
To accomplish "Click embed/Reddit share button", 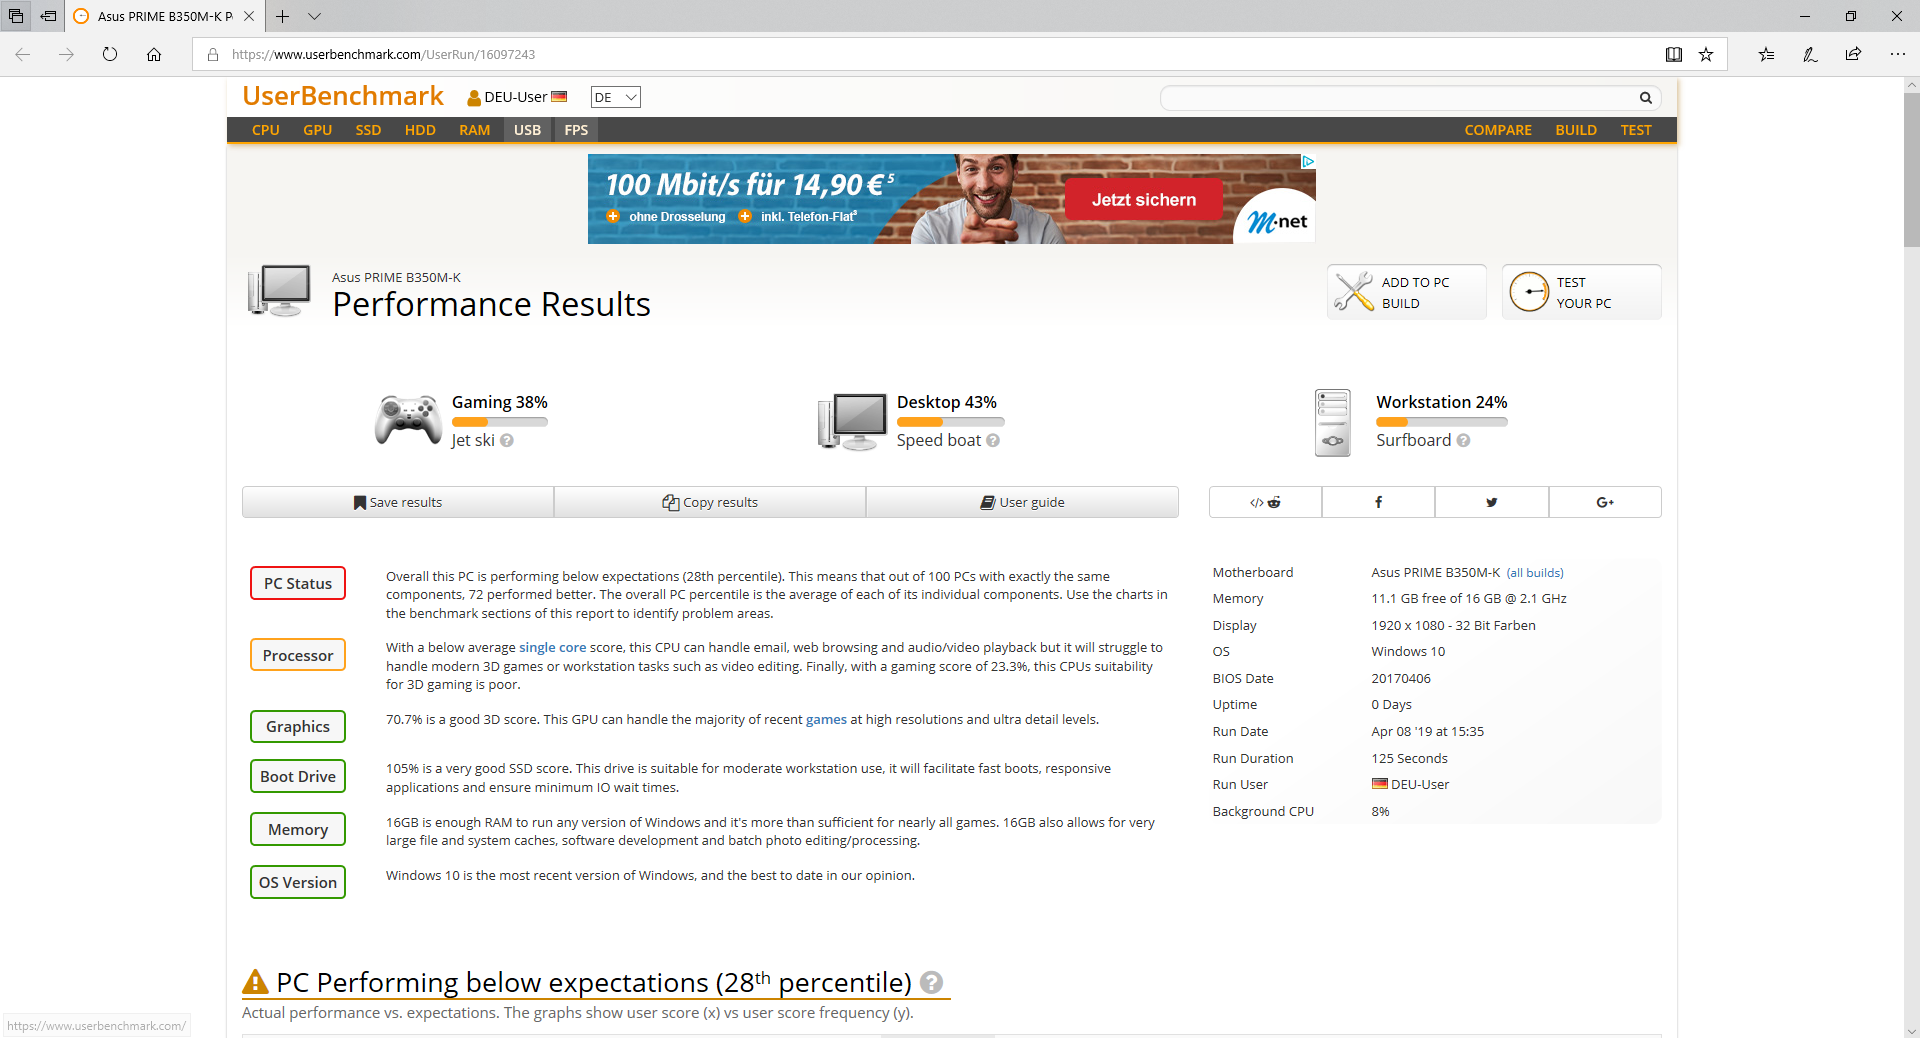I will point(1265,502).
